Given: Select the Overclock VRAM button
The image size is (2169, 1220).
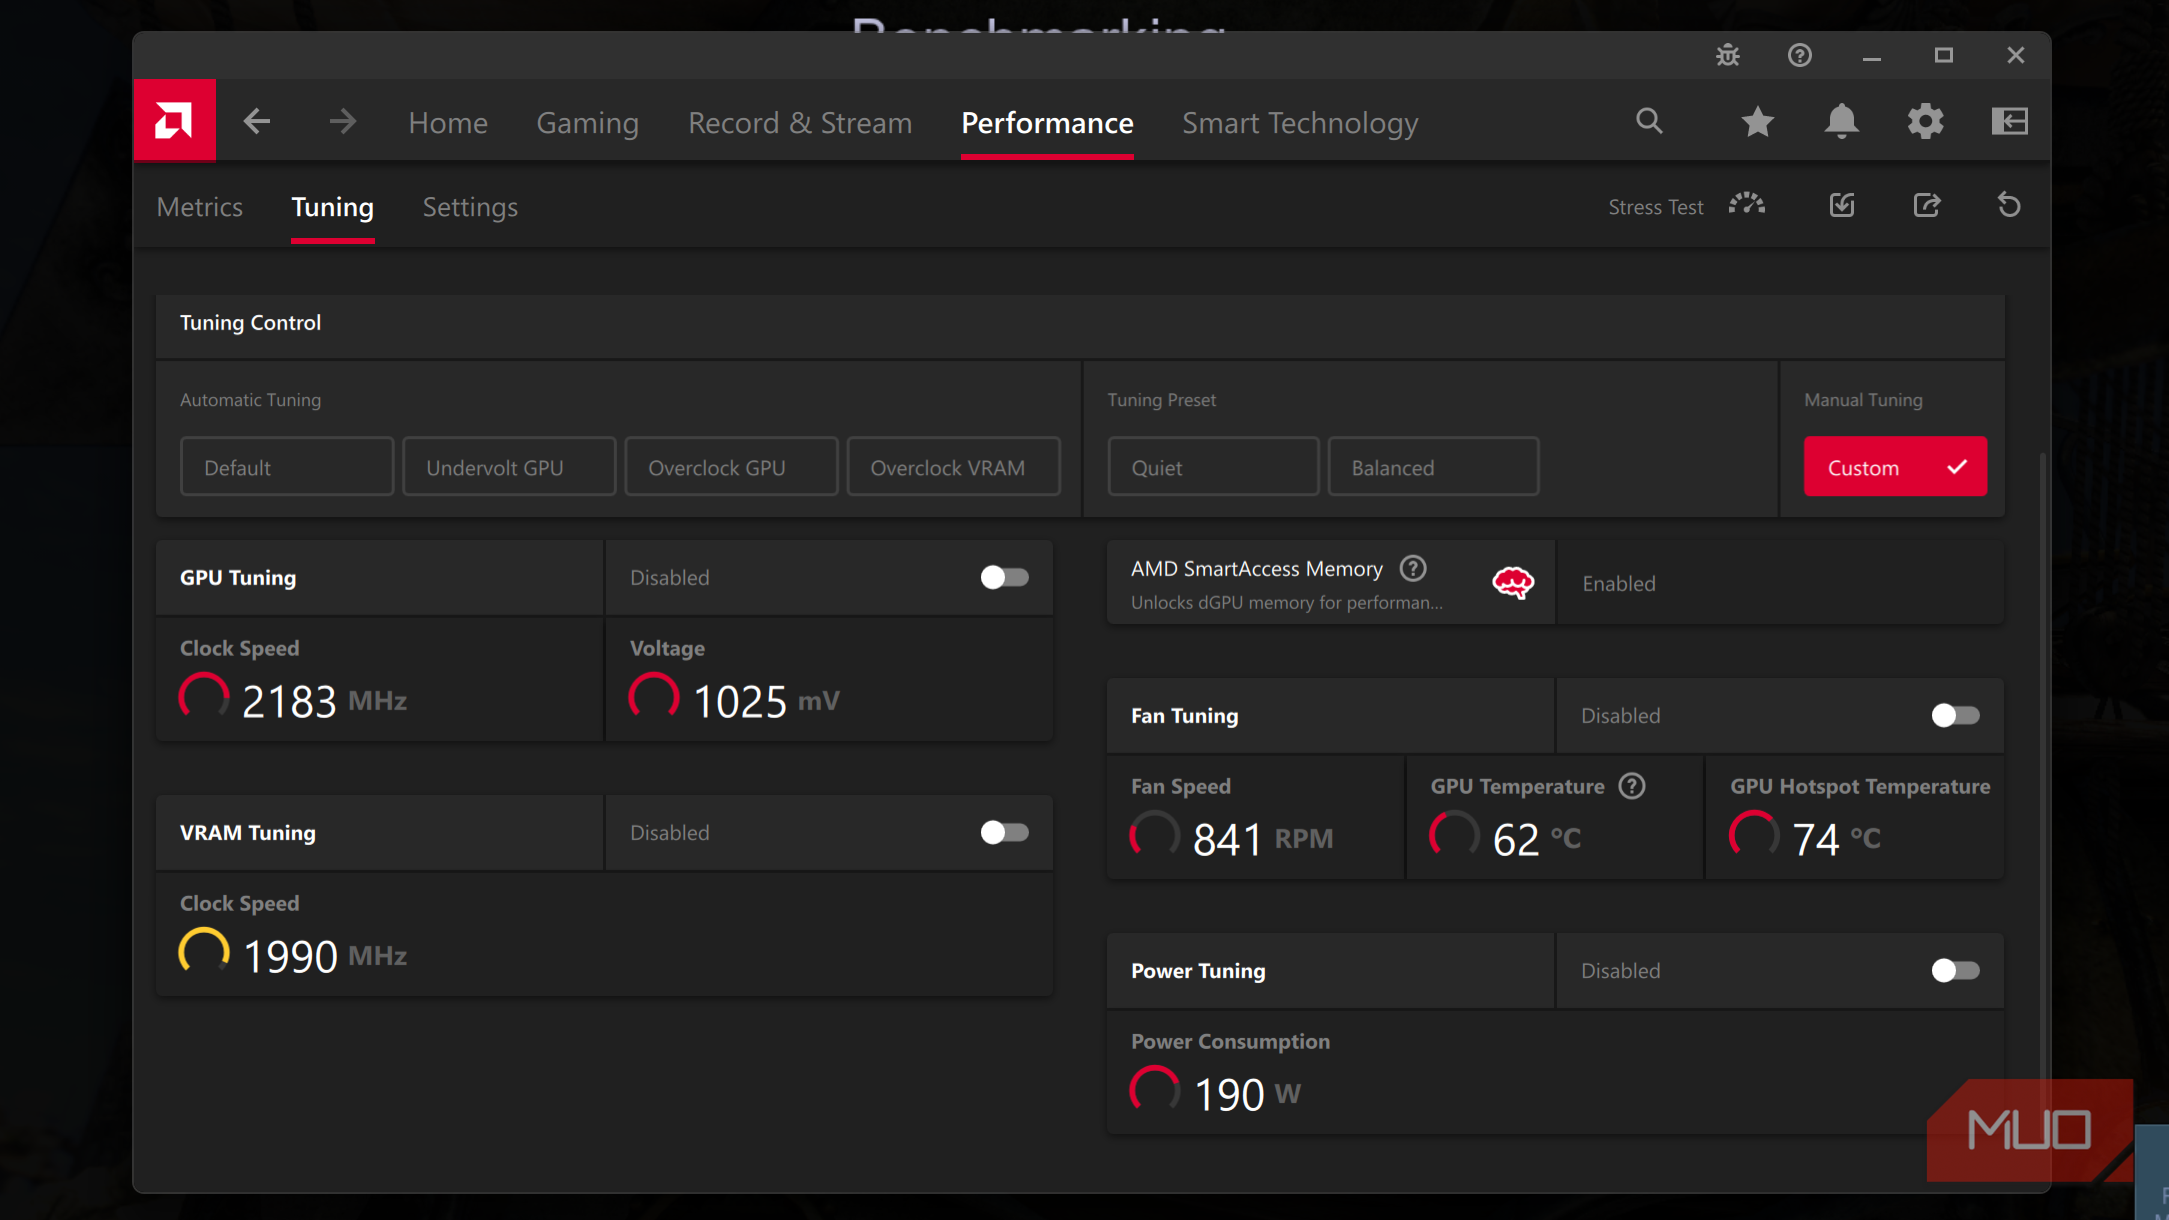Looking at the screenshot, I should pyautogui.click(x=953, y=467).
